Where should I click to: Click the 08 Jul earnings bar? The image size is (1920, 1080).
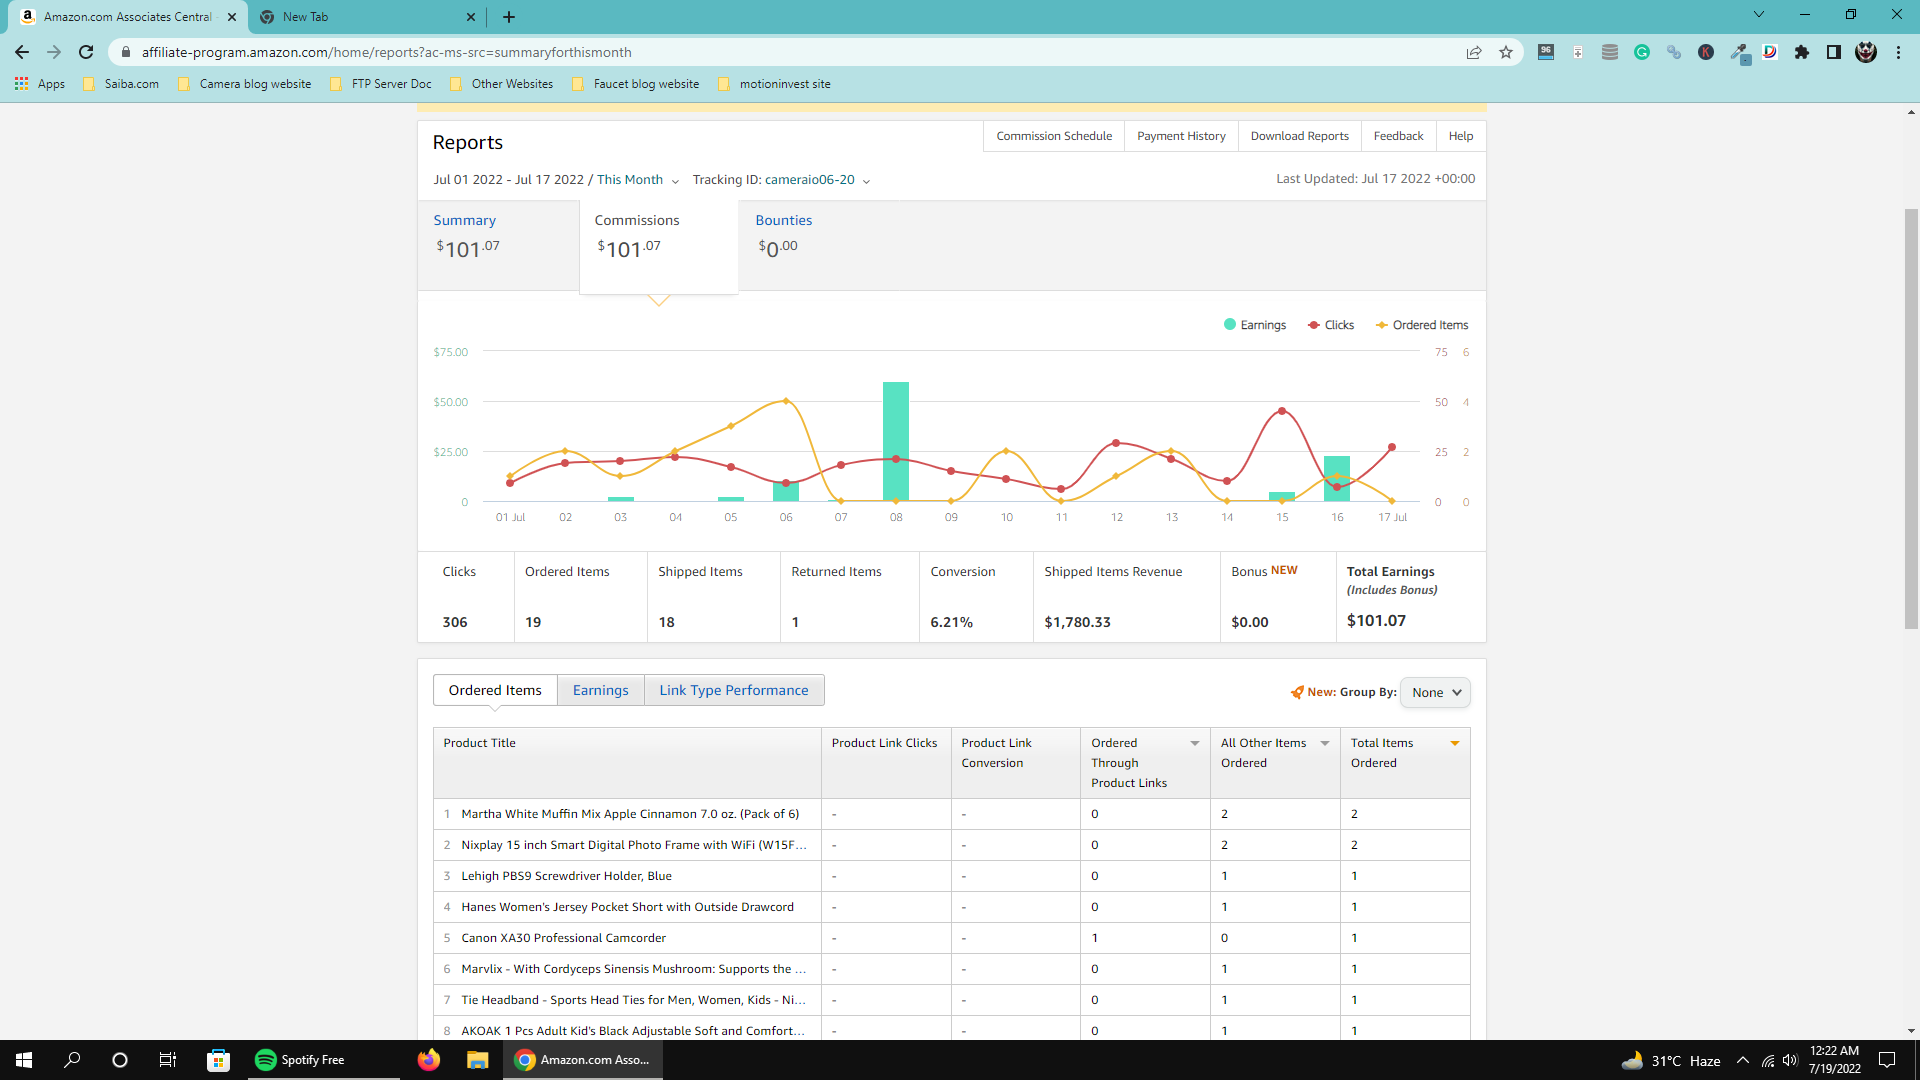(896, 441)
